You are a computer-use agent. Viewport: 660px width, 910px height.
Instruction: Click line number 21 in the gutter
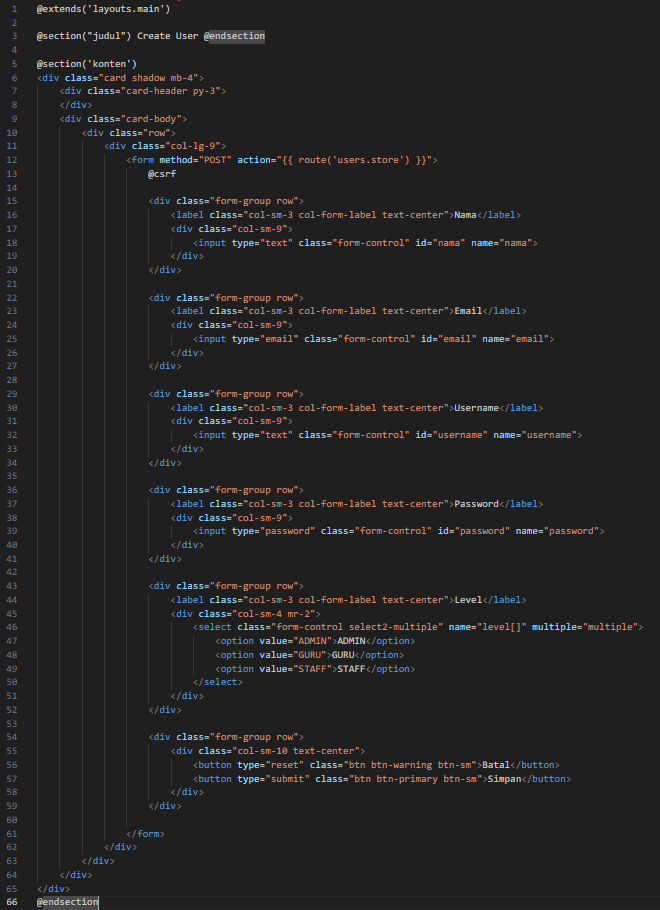click(12, 284)
